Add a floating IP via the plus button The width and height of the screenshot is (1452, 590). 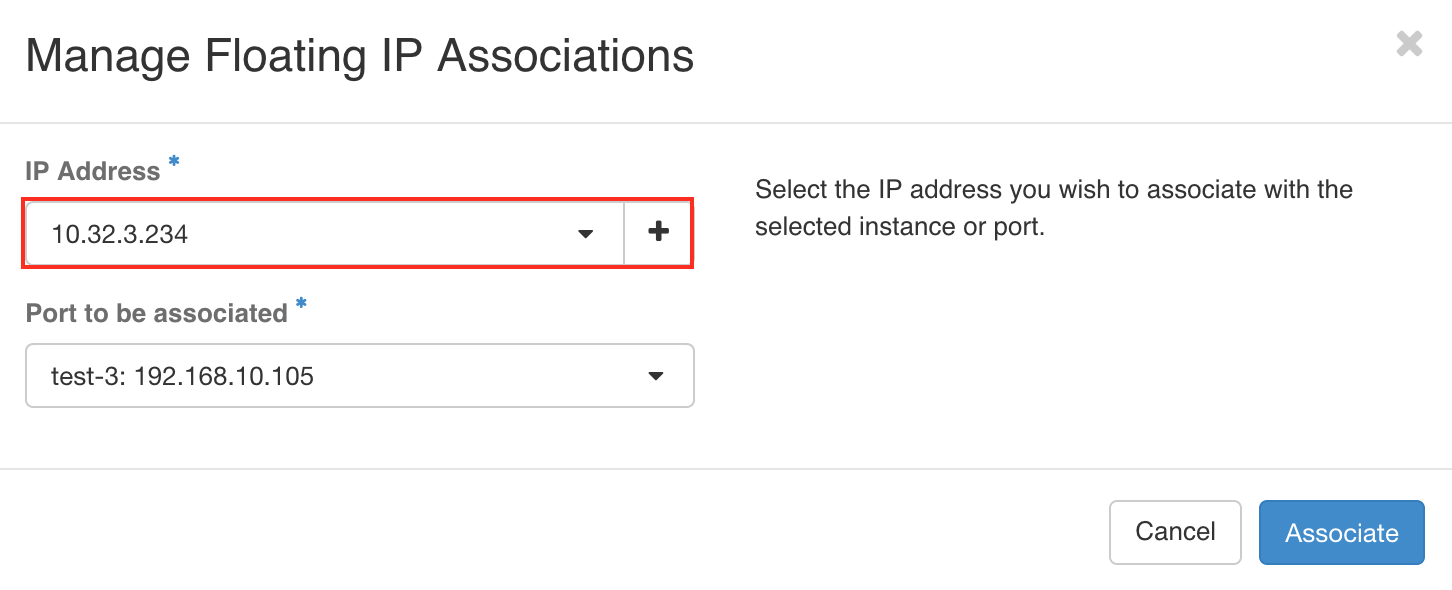coord(658,234)
